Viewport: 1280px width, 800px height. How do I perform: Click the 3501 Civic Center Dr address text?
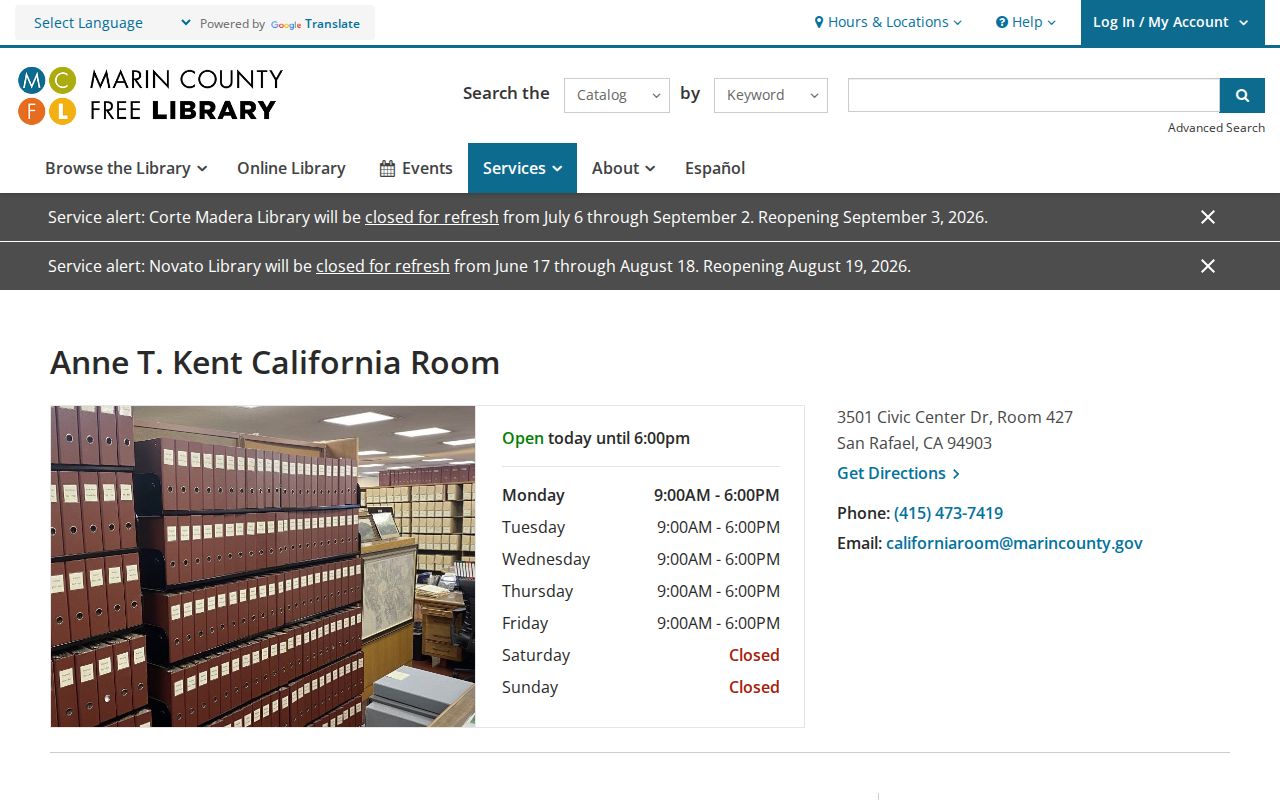point(955,417)
